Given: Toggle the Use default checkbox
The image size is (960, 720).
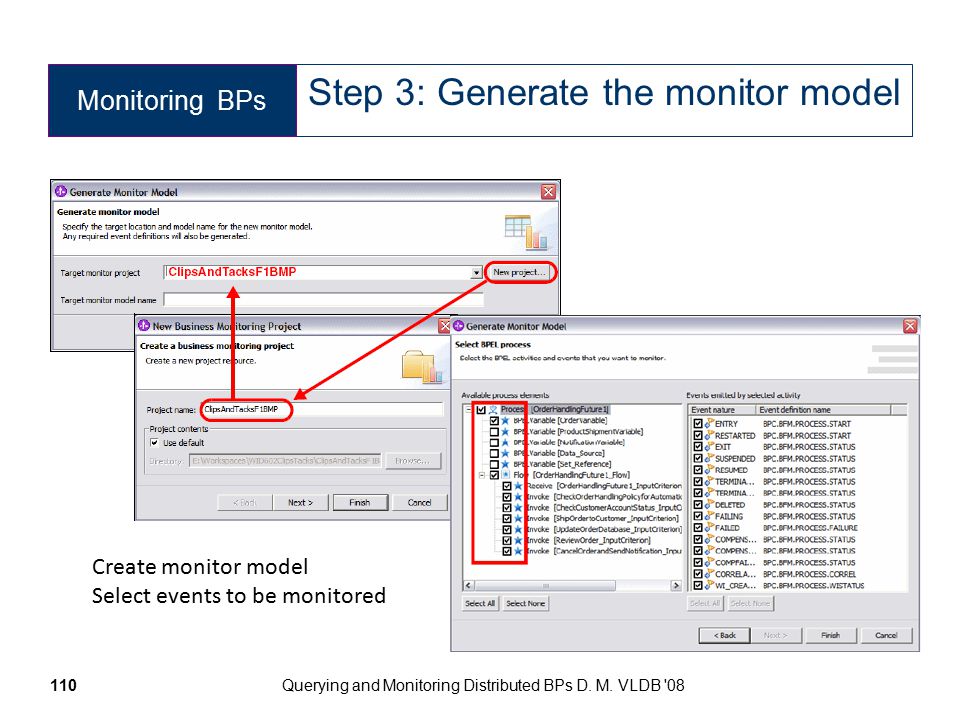Looking at the screenshot, I should [154, 443].
